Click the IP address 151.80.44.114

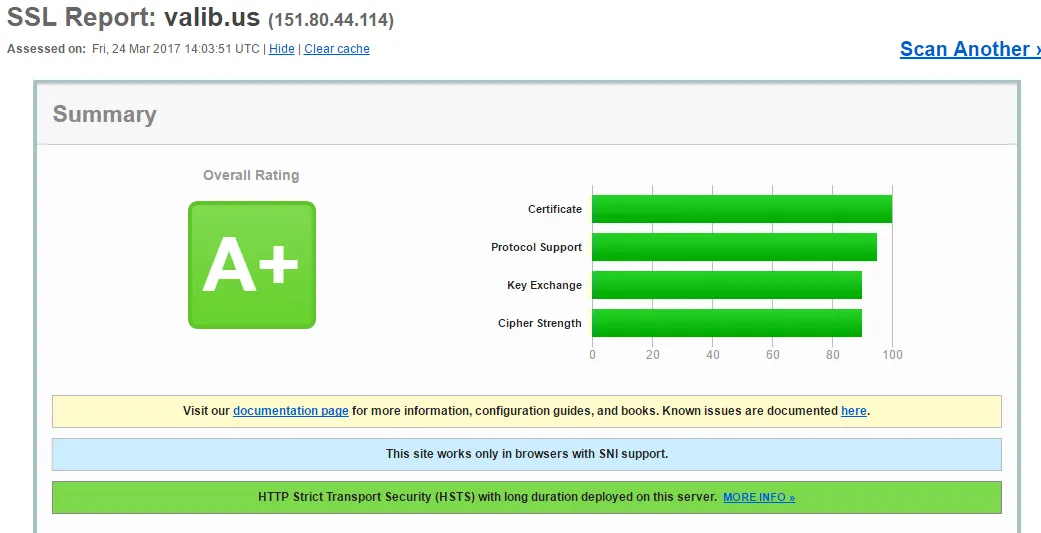(331, 21)
